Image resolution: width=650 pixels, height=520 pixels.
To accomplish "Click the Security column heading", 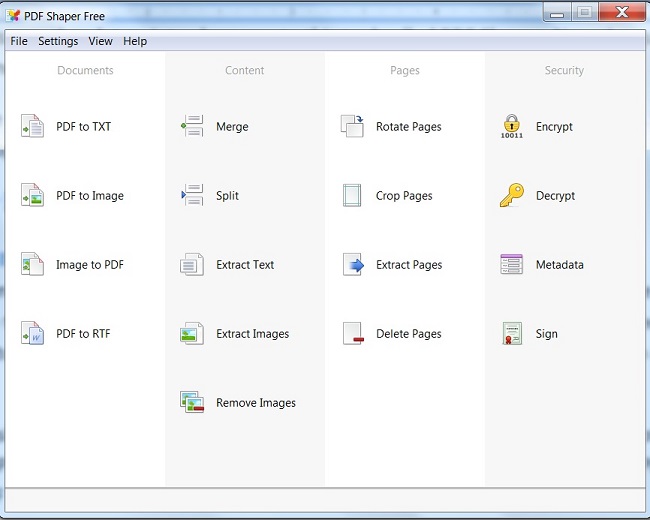I will [564, 70].
